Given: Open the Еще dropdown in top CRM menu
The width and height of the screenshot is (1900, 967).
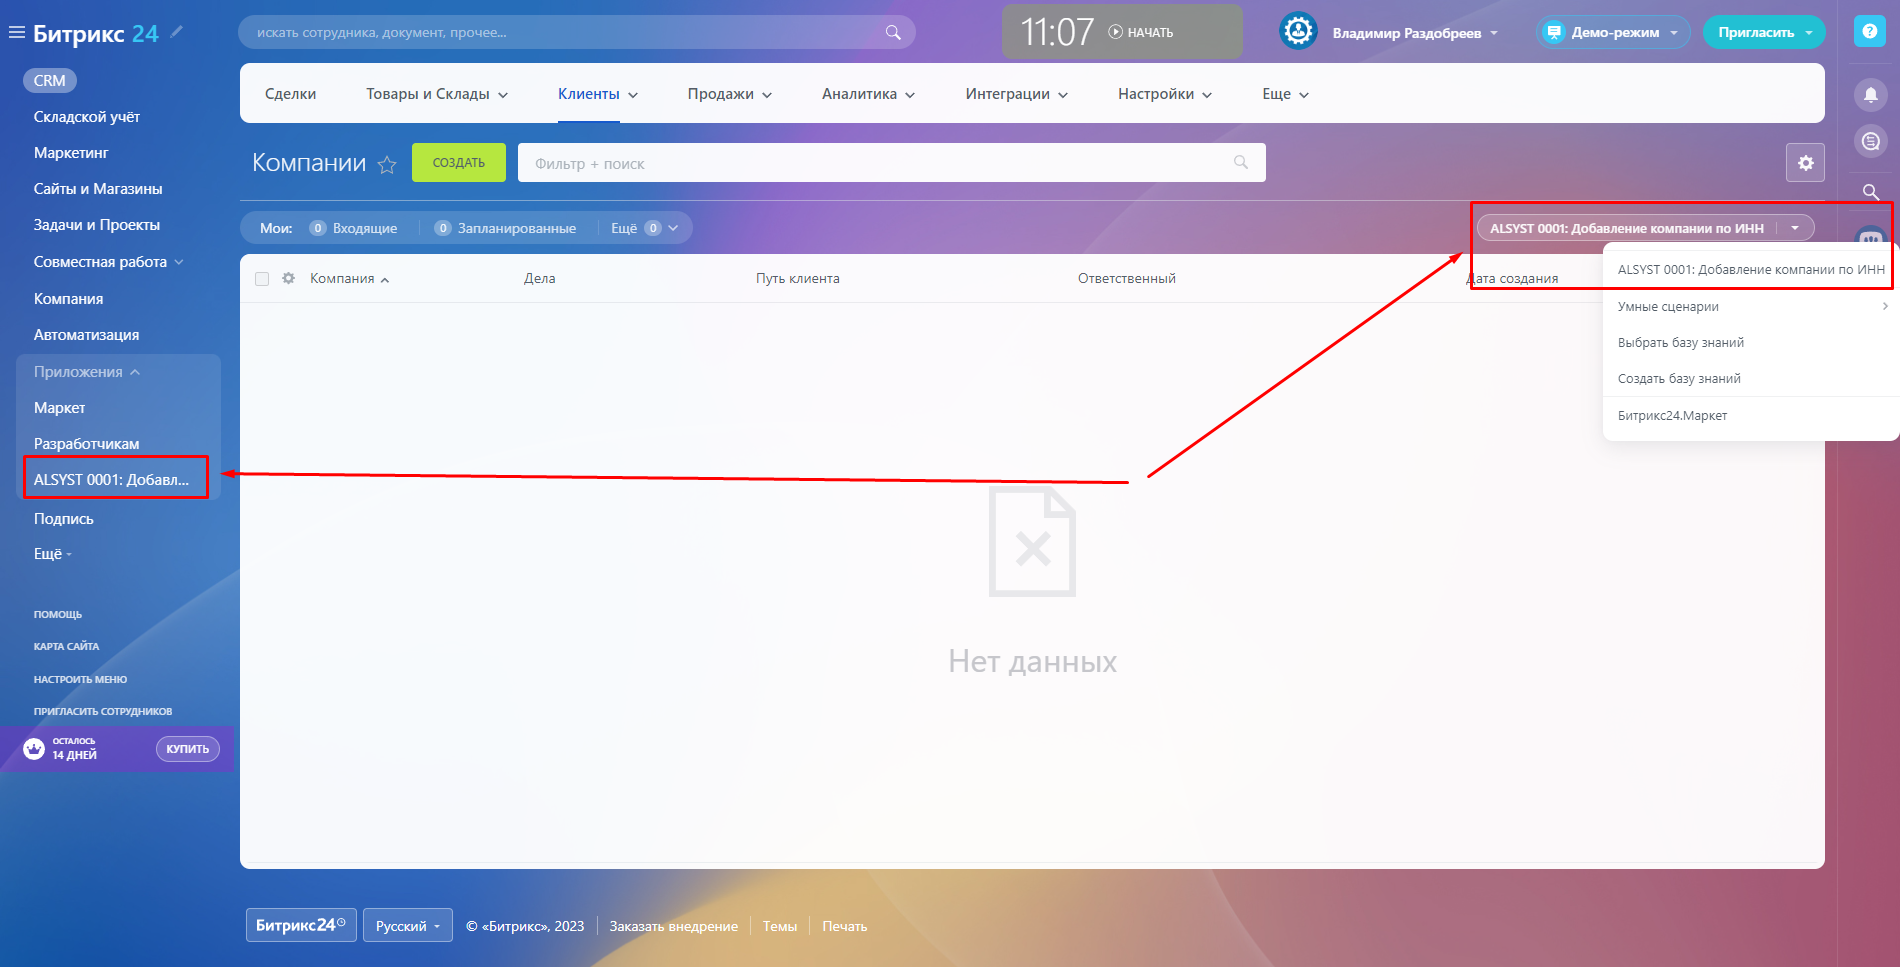Looking at the screenshot, I should [x=1286, y=94].
